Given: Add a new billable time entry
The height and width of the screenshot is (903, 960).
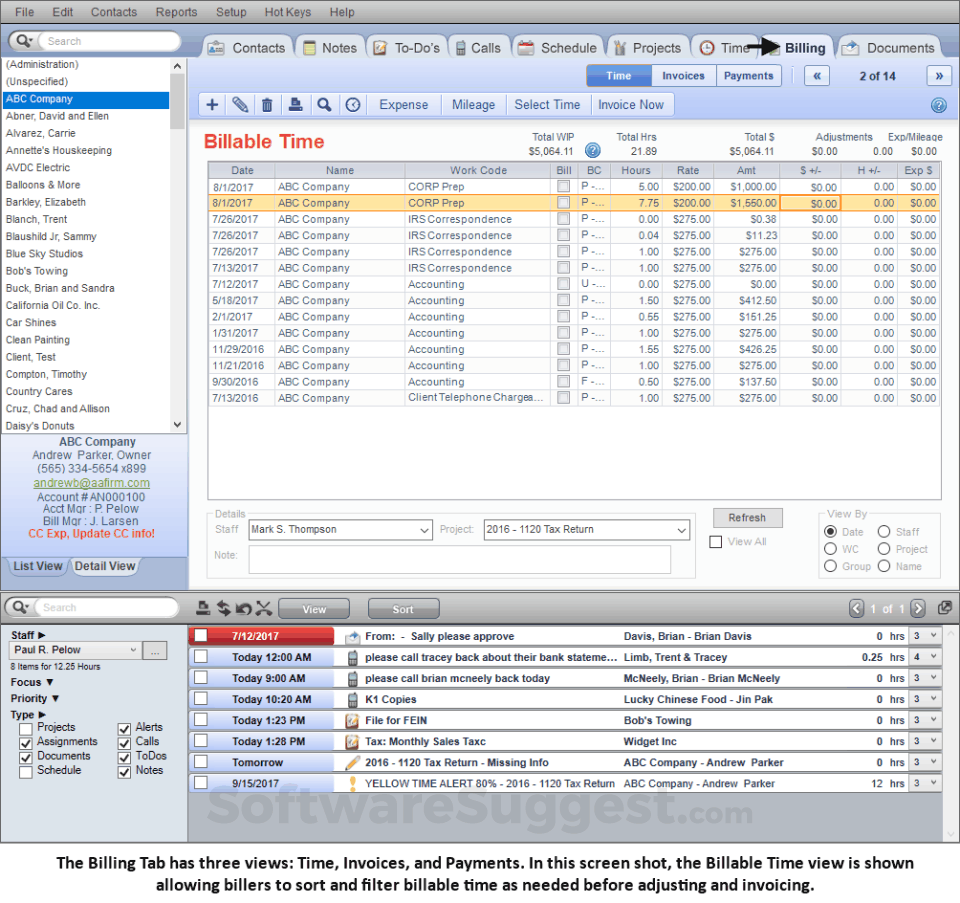Looking at the screenshot, I should (x=211, y=104).
